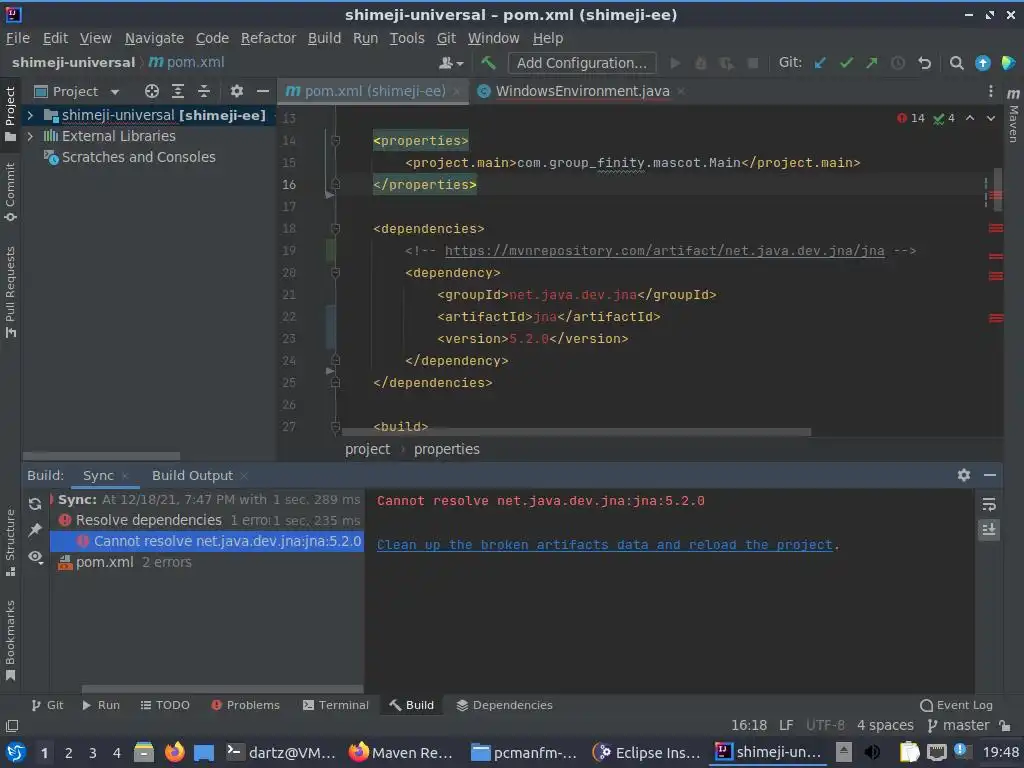Switch to Build Output tab
The width and height of the screenshot is (1024, 768).
[192, 475]
